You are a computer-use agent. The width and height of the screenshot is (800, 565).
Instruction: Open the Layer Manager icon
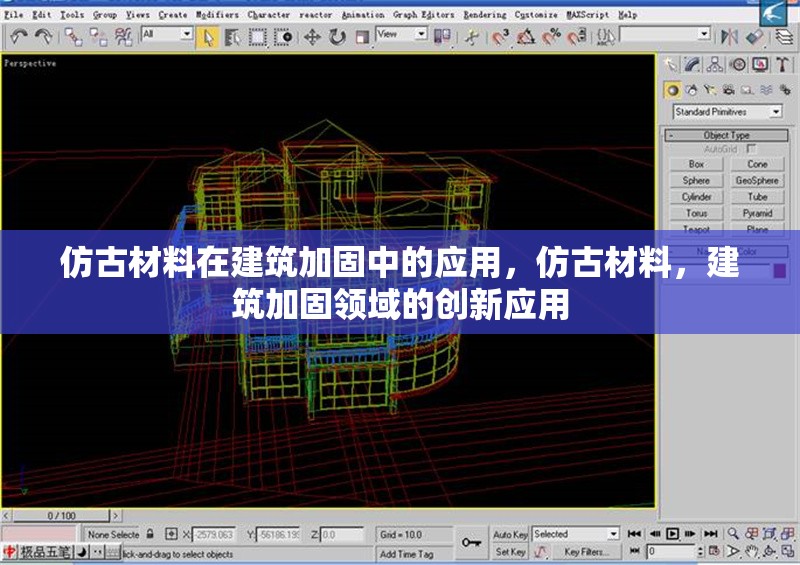click(784, 36)
